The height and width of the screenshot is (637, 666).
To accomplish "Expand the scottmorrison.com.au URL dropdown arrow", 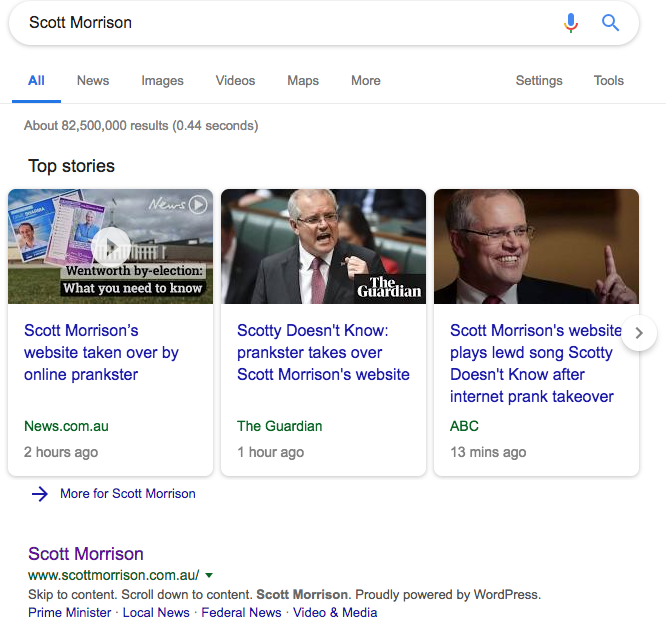I will click(209, 575).
